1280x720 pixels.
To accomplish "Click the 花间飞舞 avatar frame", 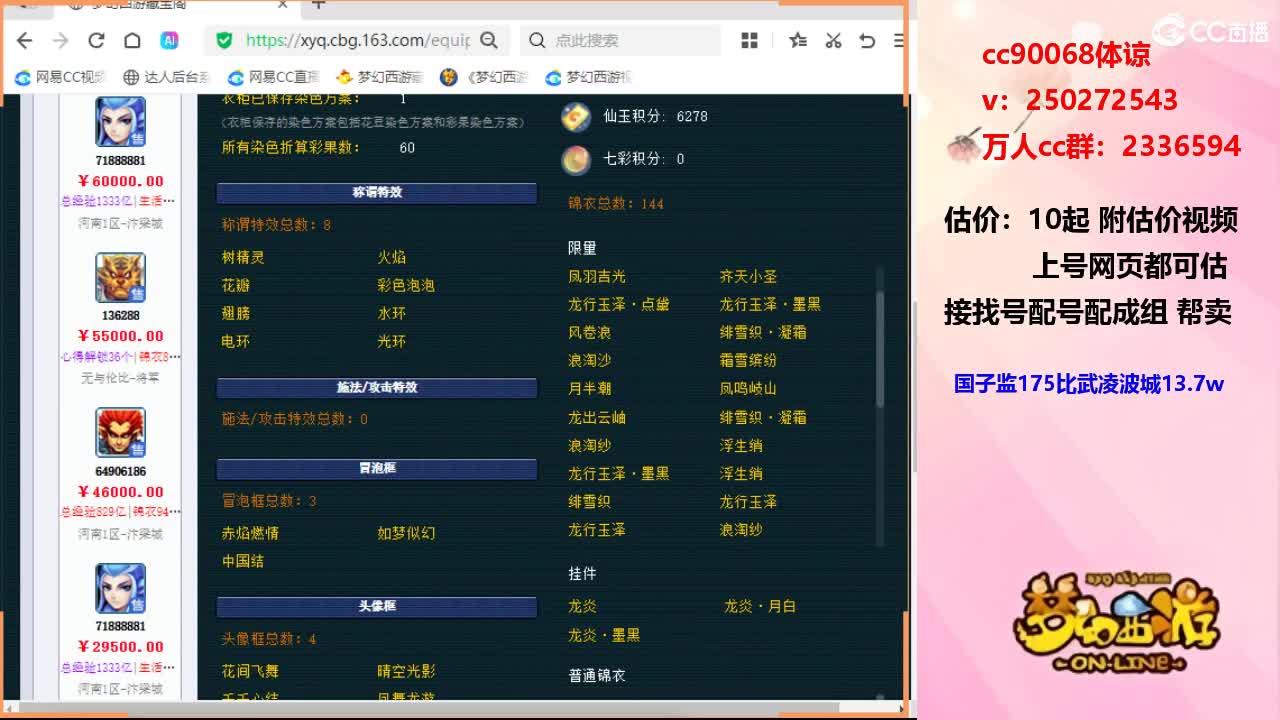I will 250,671.
